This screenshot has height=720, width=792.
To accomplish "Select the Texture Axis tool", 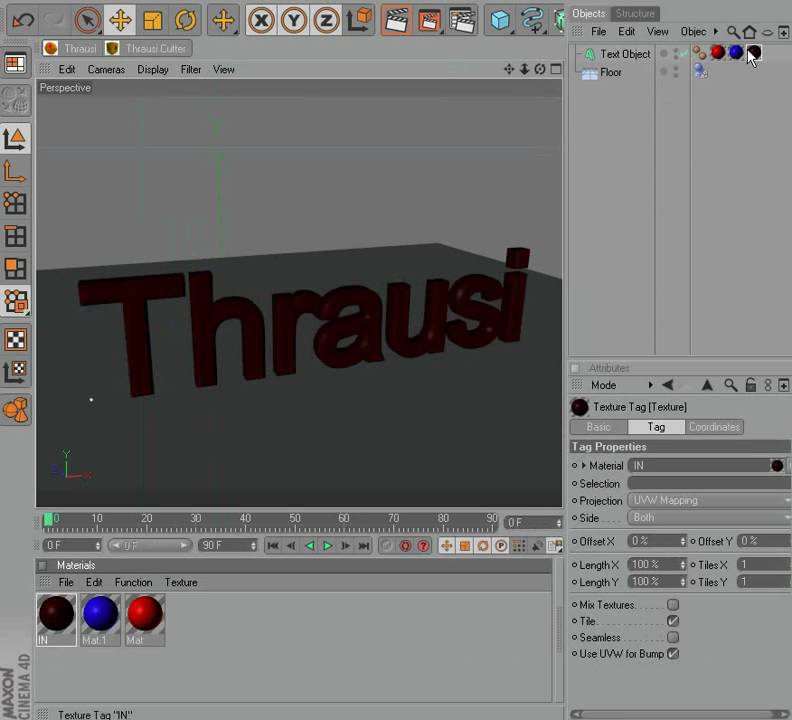I will tap(15, 372).
